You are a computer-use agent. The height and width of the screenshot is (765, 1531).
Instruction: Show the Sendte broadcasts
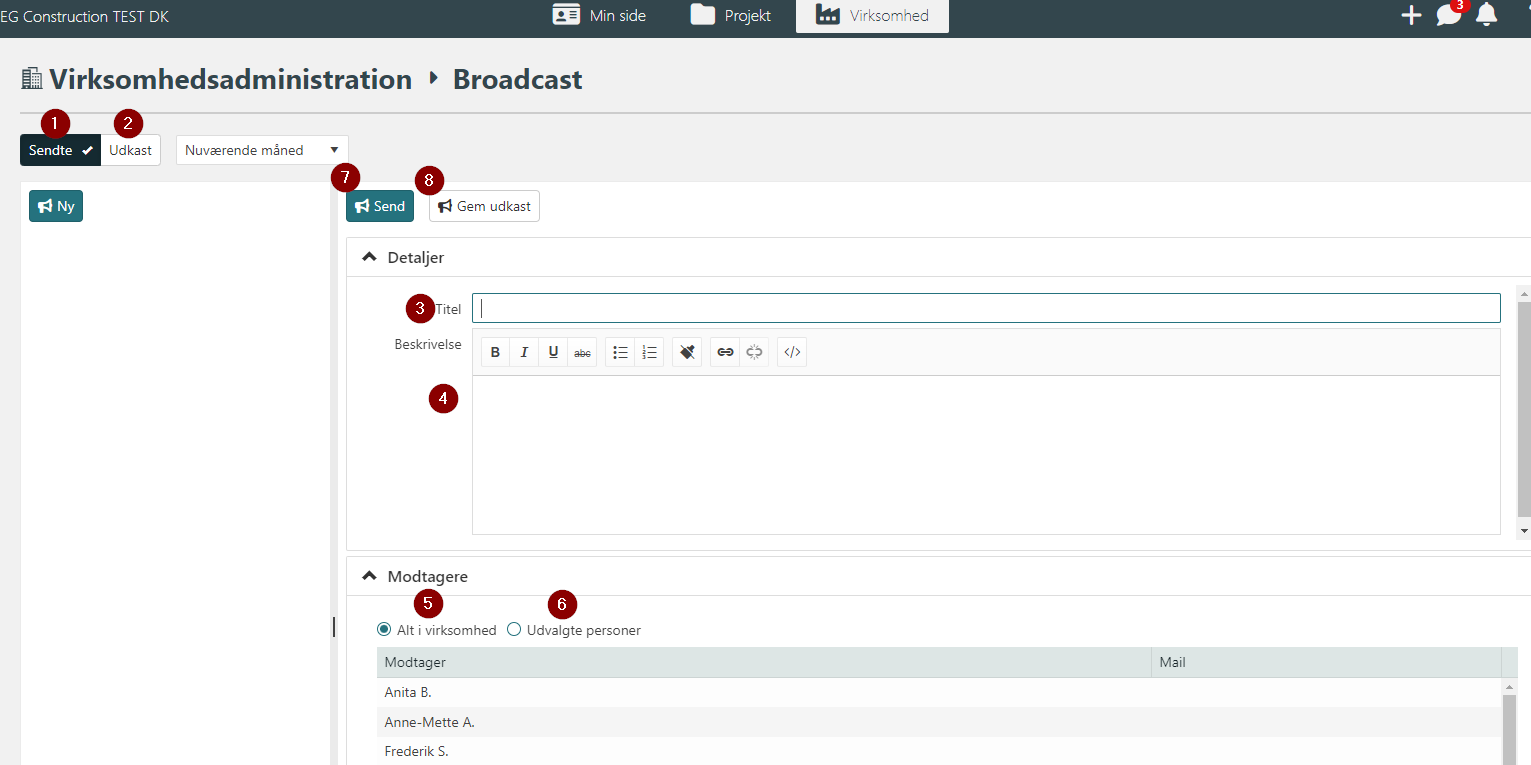coord(60,151)
